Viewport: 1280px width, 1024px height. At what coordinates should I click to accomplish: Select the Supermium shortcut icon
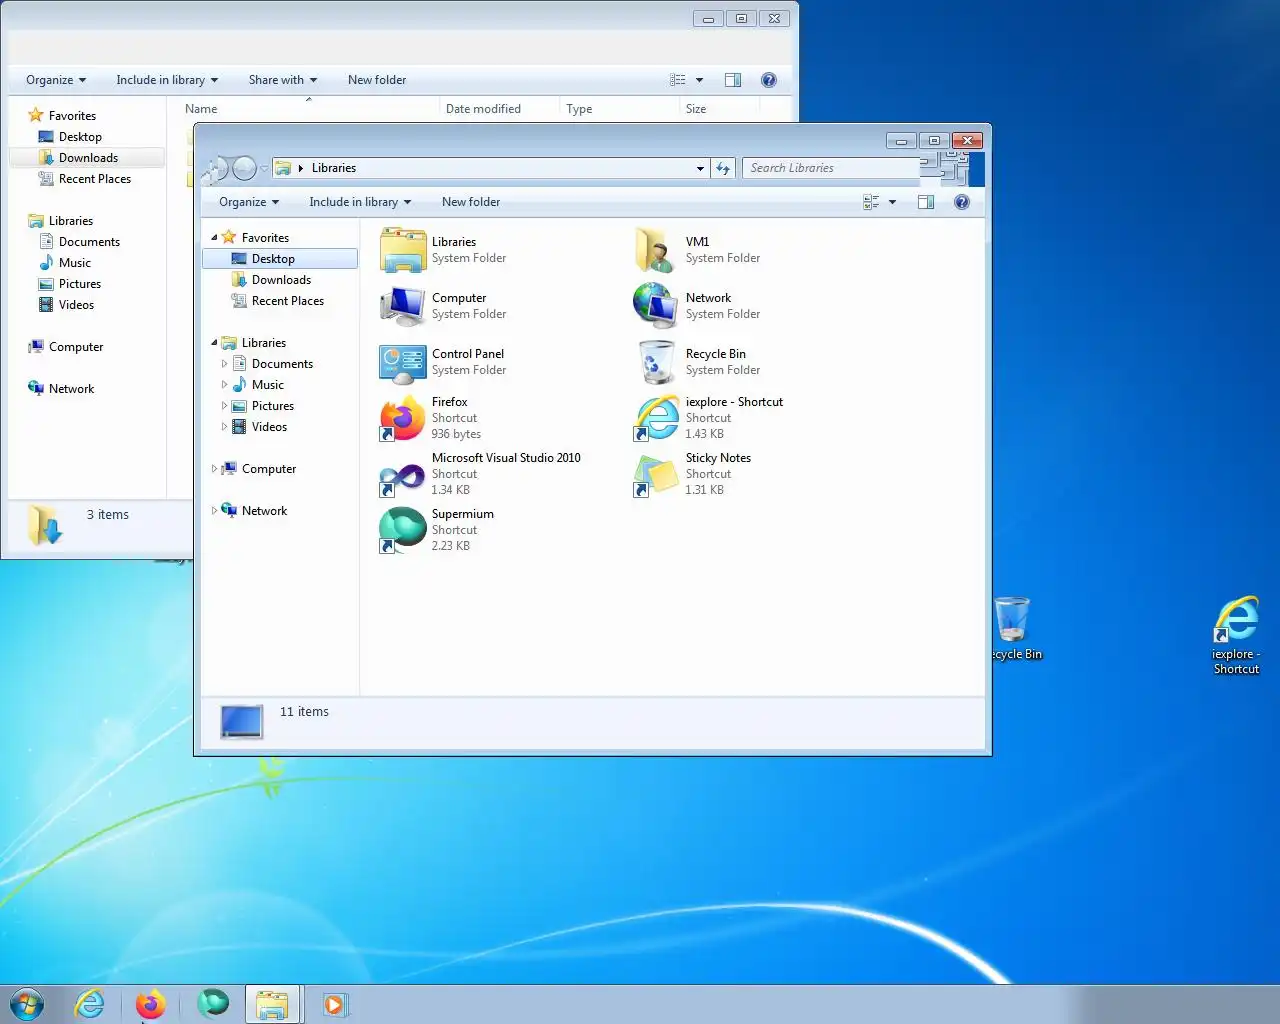point(403,530)
